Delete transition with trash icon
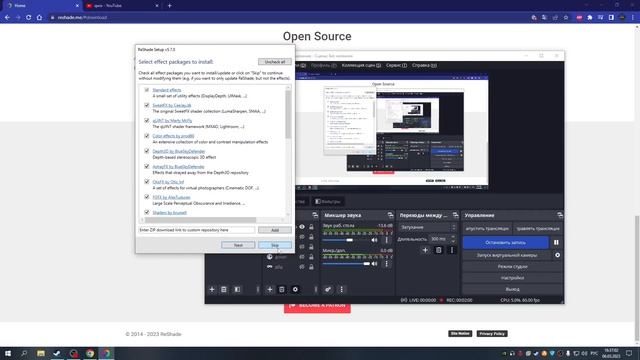The width and height of the screenshot is (640, 360). [x=438, y=250]
